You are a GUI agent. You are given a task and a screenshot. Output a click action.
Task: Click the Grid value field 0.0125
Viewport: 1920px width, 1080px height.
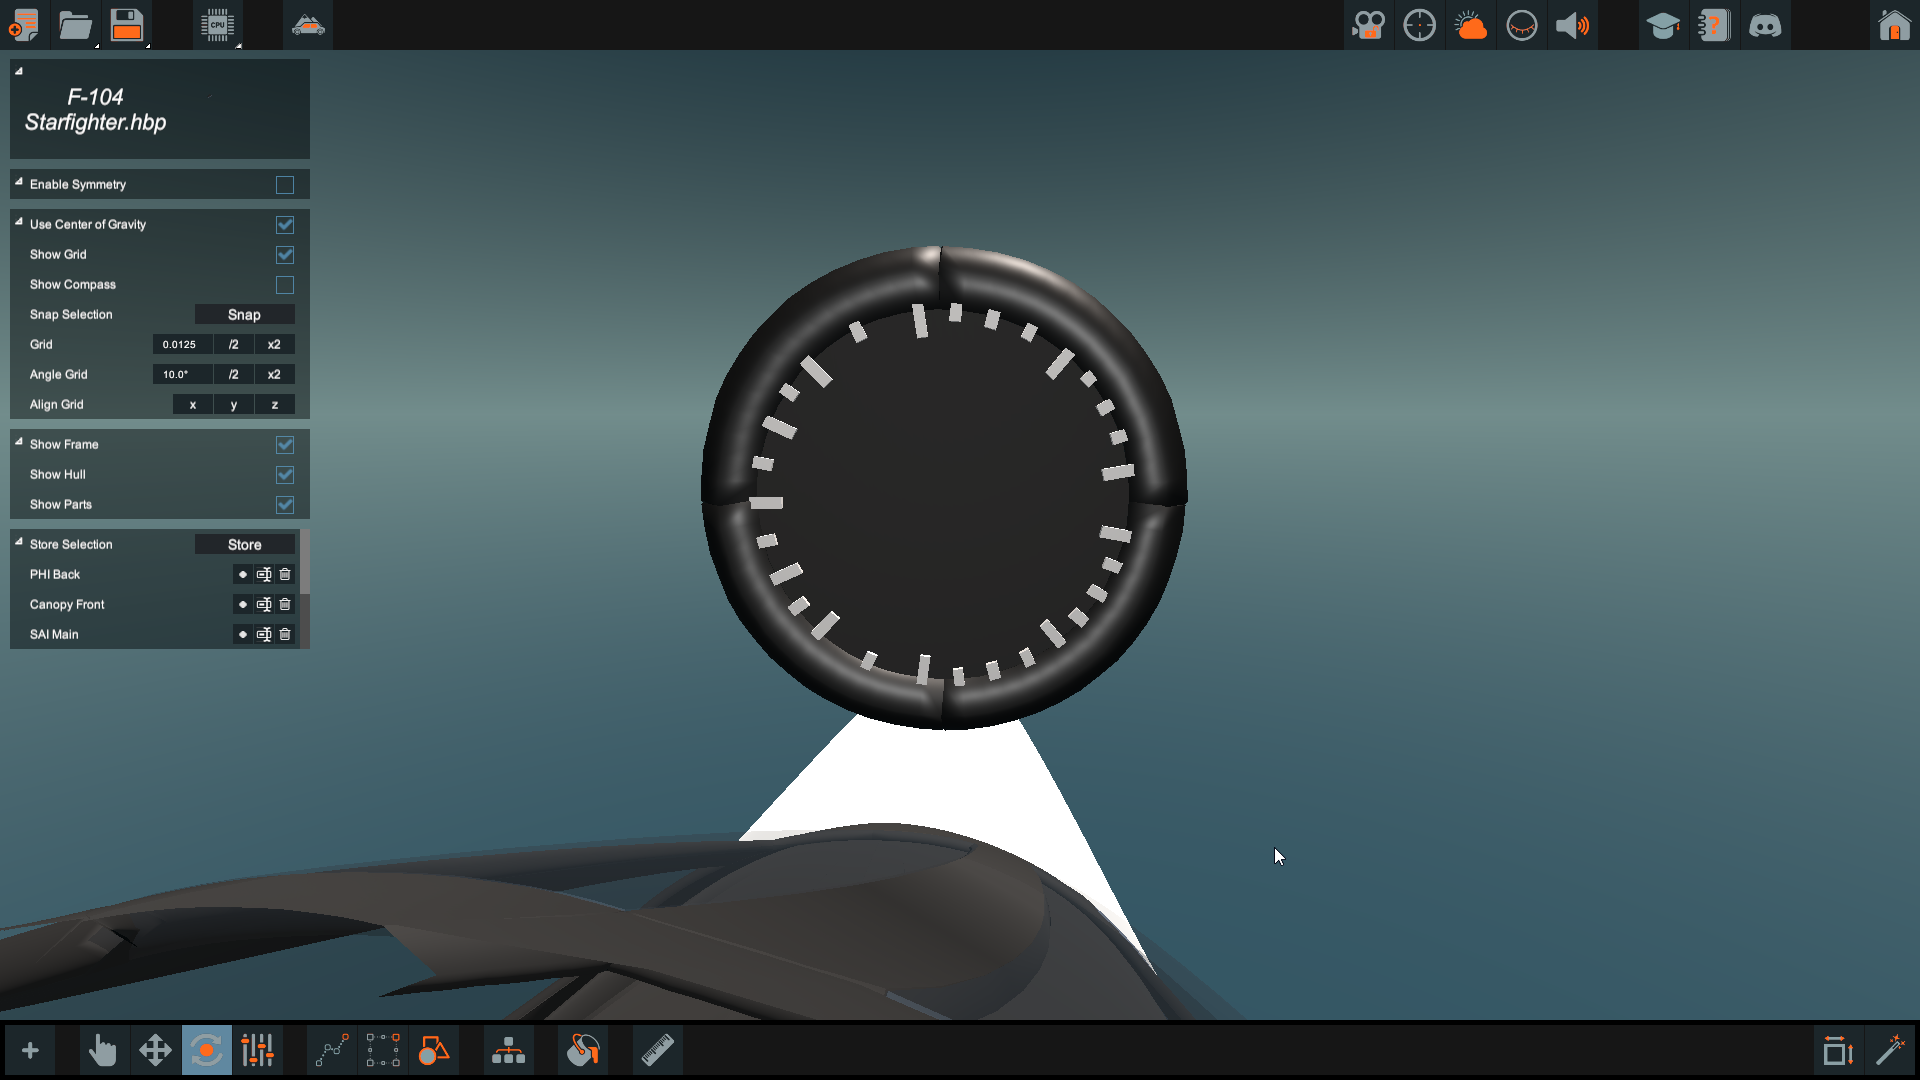[x=181, y=345]
